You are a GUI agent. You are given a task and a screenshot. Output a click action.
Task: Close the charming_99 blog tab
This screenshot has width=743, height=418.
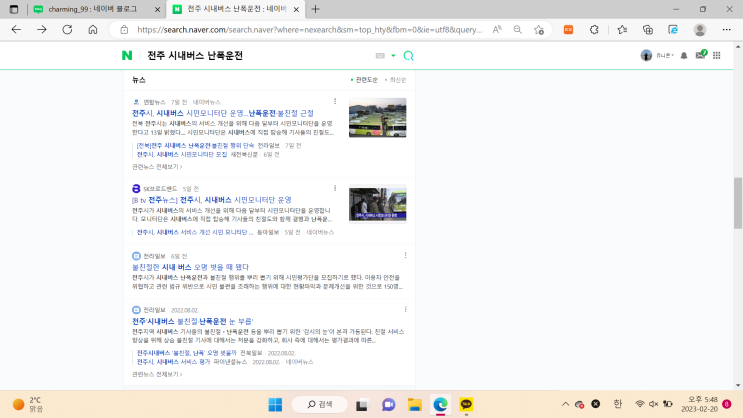tap(157, 9)
